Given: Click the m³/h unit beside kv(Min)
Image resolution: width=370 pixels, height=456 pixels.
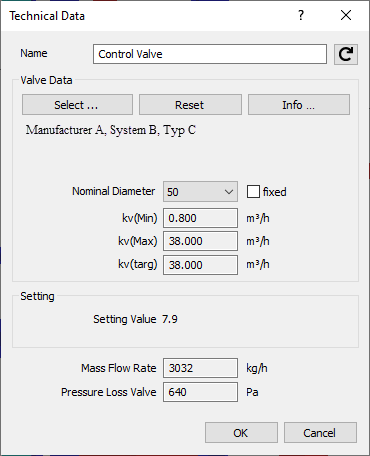Looking at the screenshot, I should tap(258, 218).
